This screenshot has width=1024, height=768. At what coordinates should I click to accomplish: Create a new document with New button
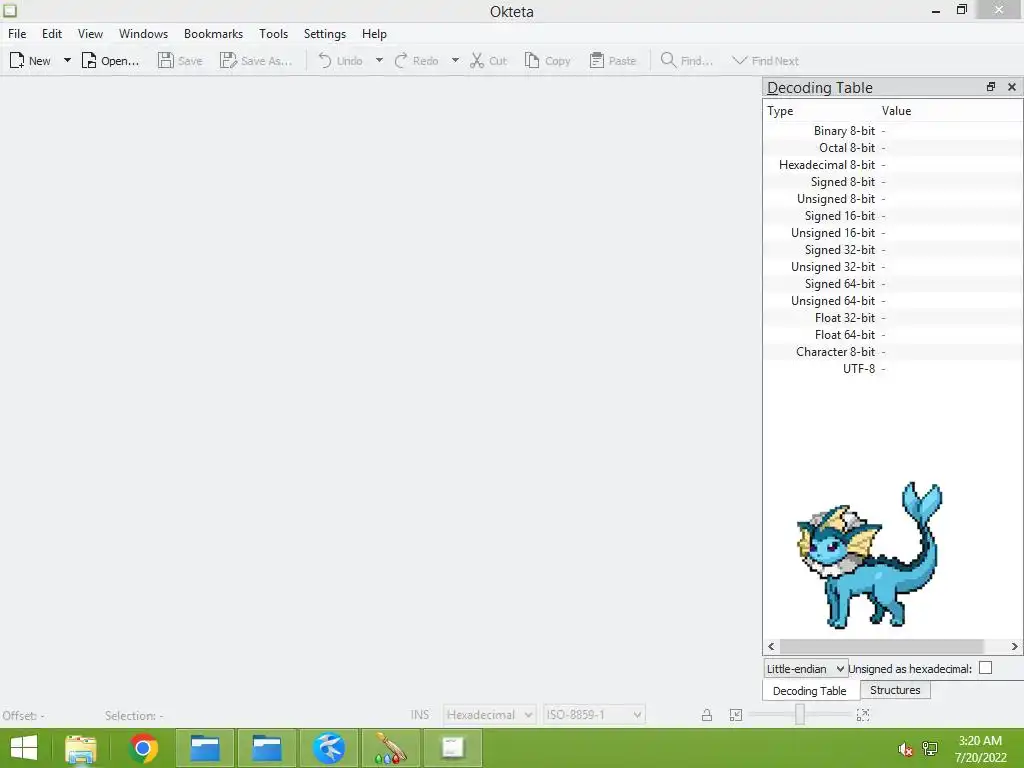(30, 61)
